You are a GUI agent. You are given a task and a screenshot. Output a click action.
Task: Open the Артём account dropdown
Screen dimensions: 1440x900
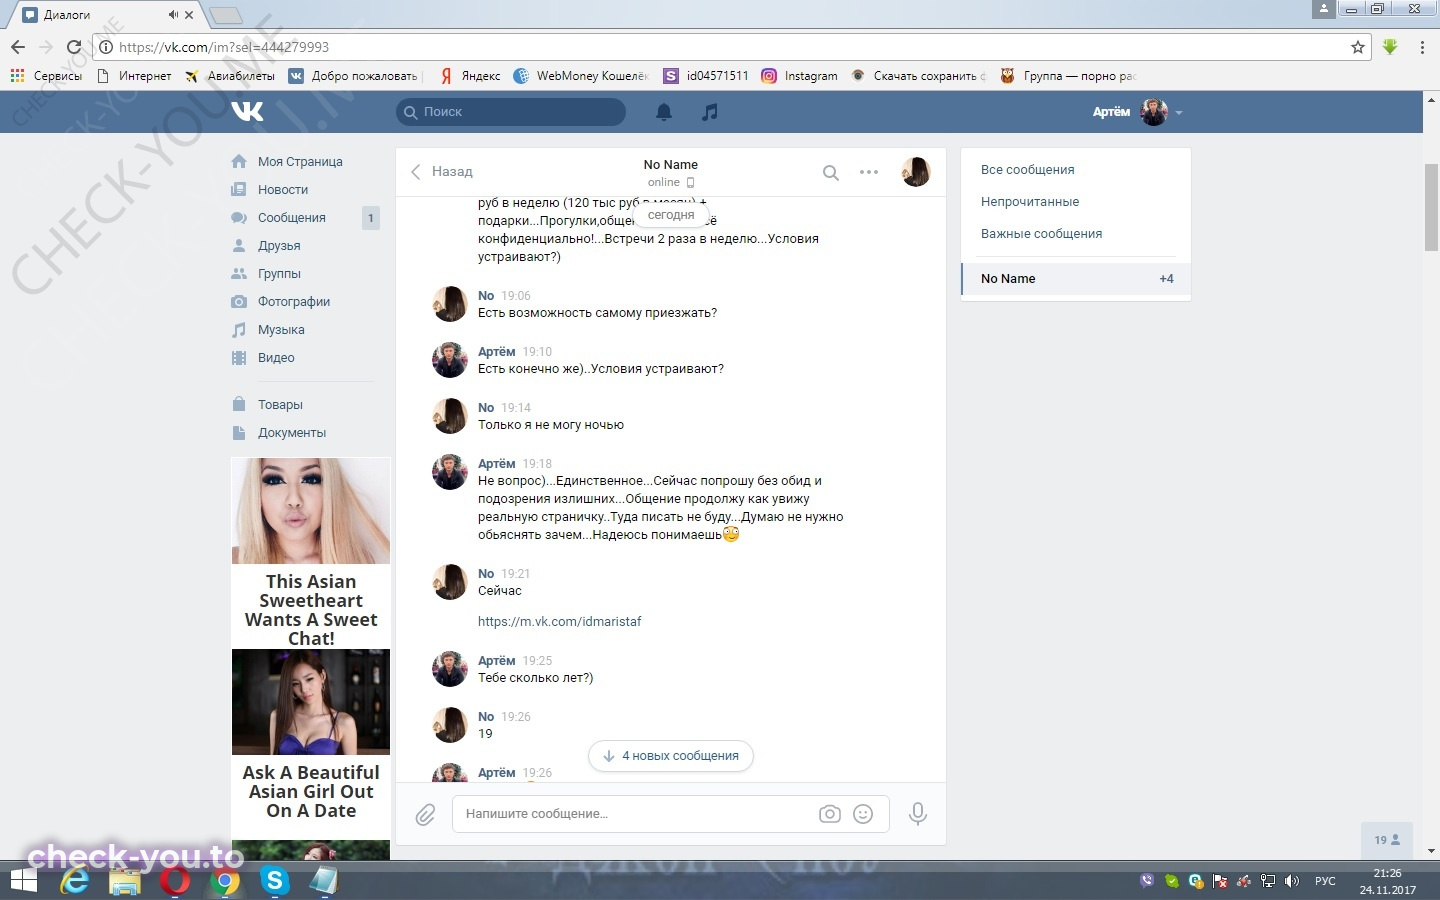tap(1138, 112)
